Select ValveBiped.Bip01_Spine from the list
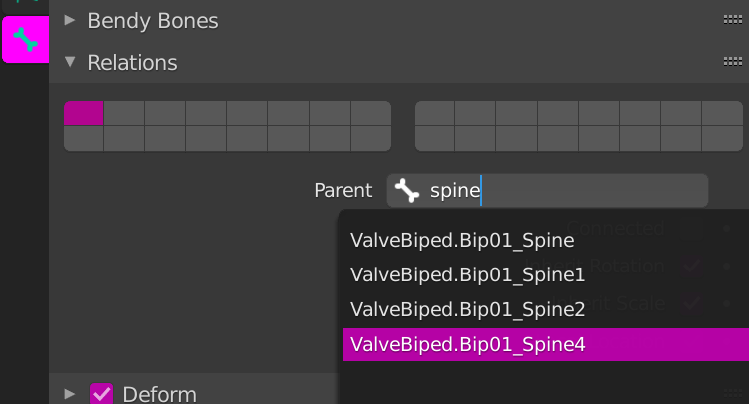This screenshot has height=404, width=749. click(462, 240)
